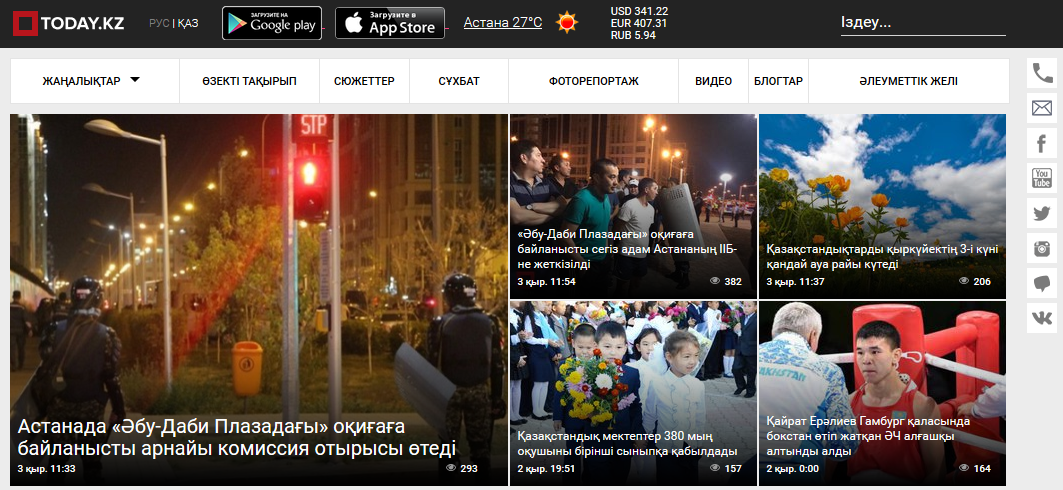Open the БЛОГТАР menu item
Image resolution: width=1063 pixels, height=490 pixels.
(778, 81)
